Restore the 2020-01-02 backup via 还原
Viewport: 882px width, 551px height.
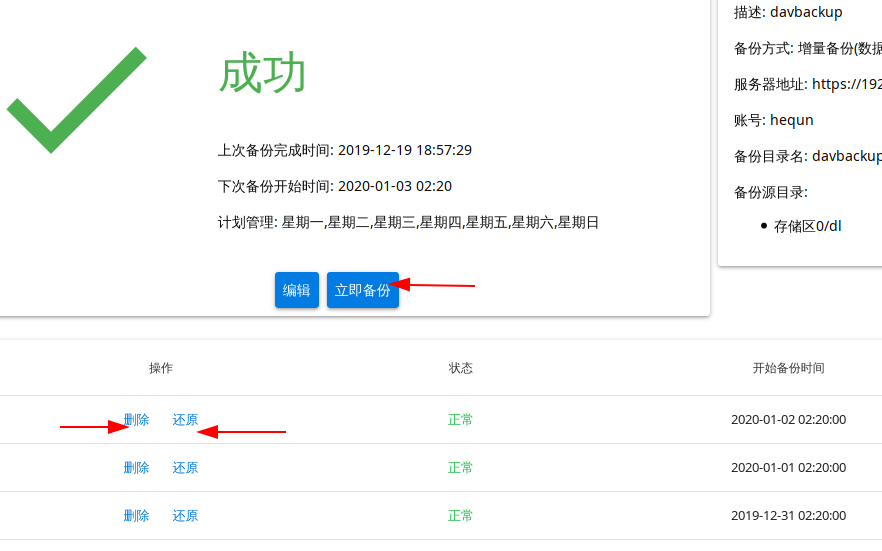coord(185,420)
